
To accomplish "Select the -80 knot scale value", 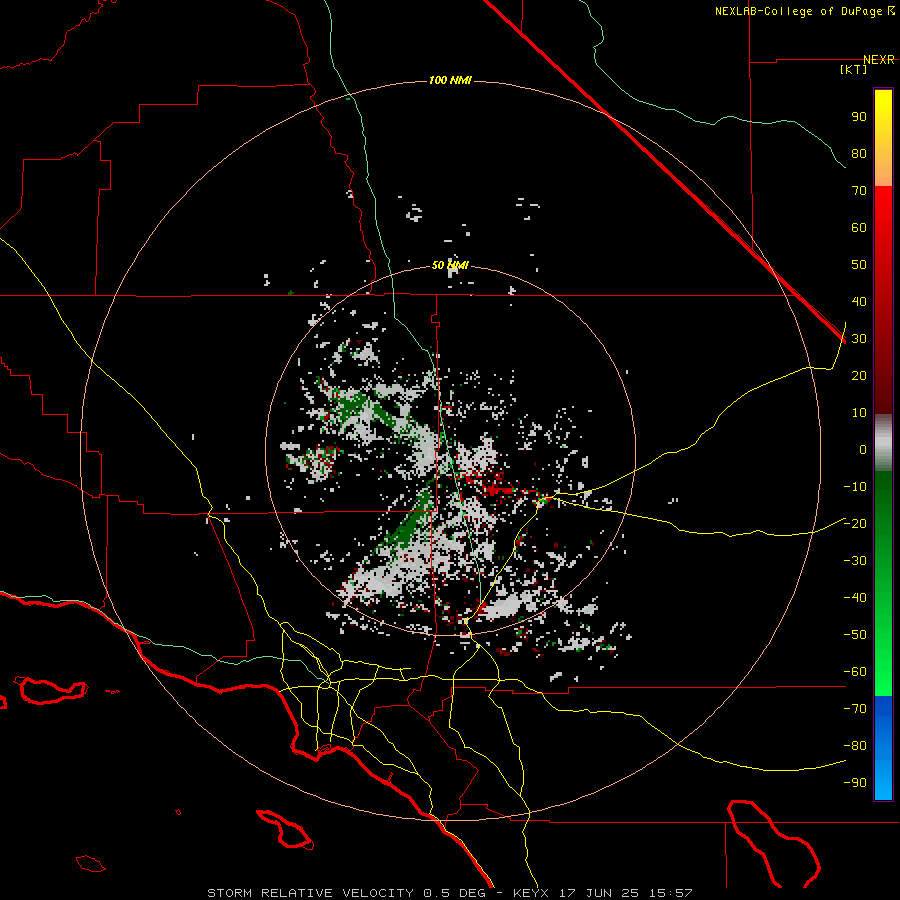I will click(x=855, y=746).
